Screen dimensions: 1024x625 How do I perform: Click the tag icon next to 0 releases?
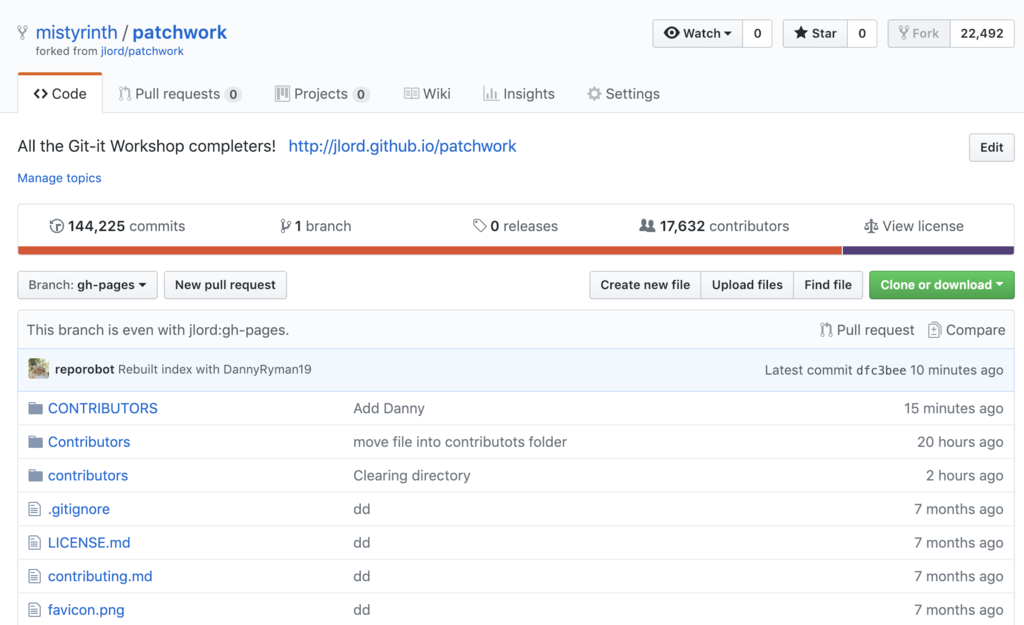point(479,226)
